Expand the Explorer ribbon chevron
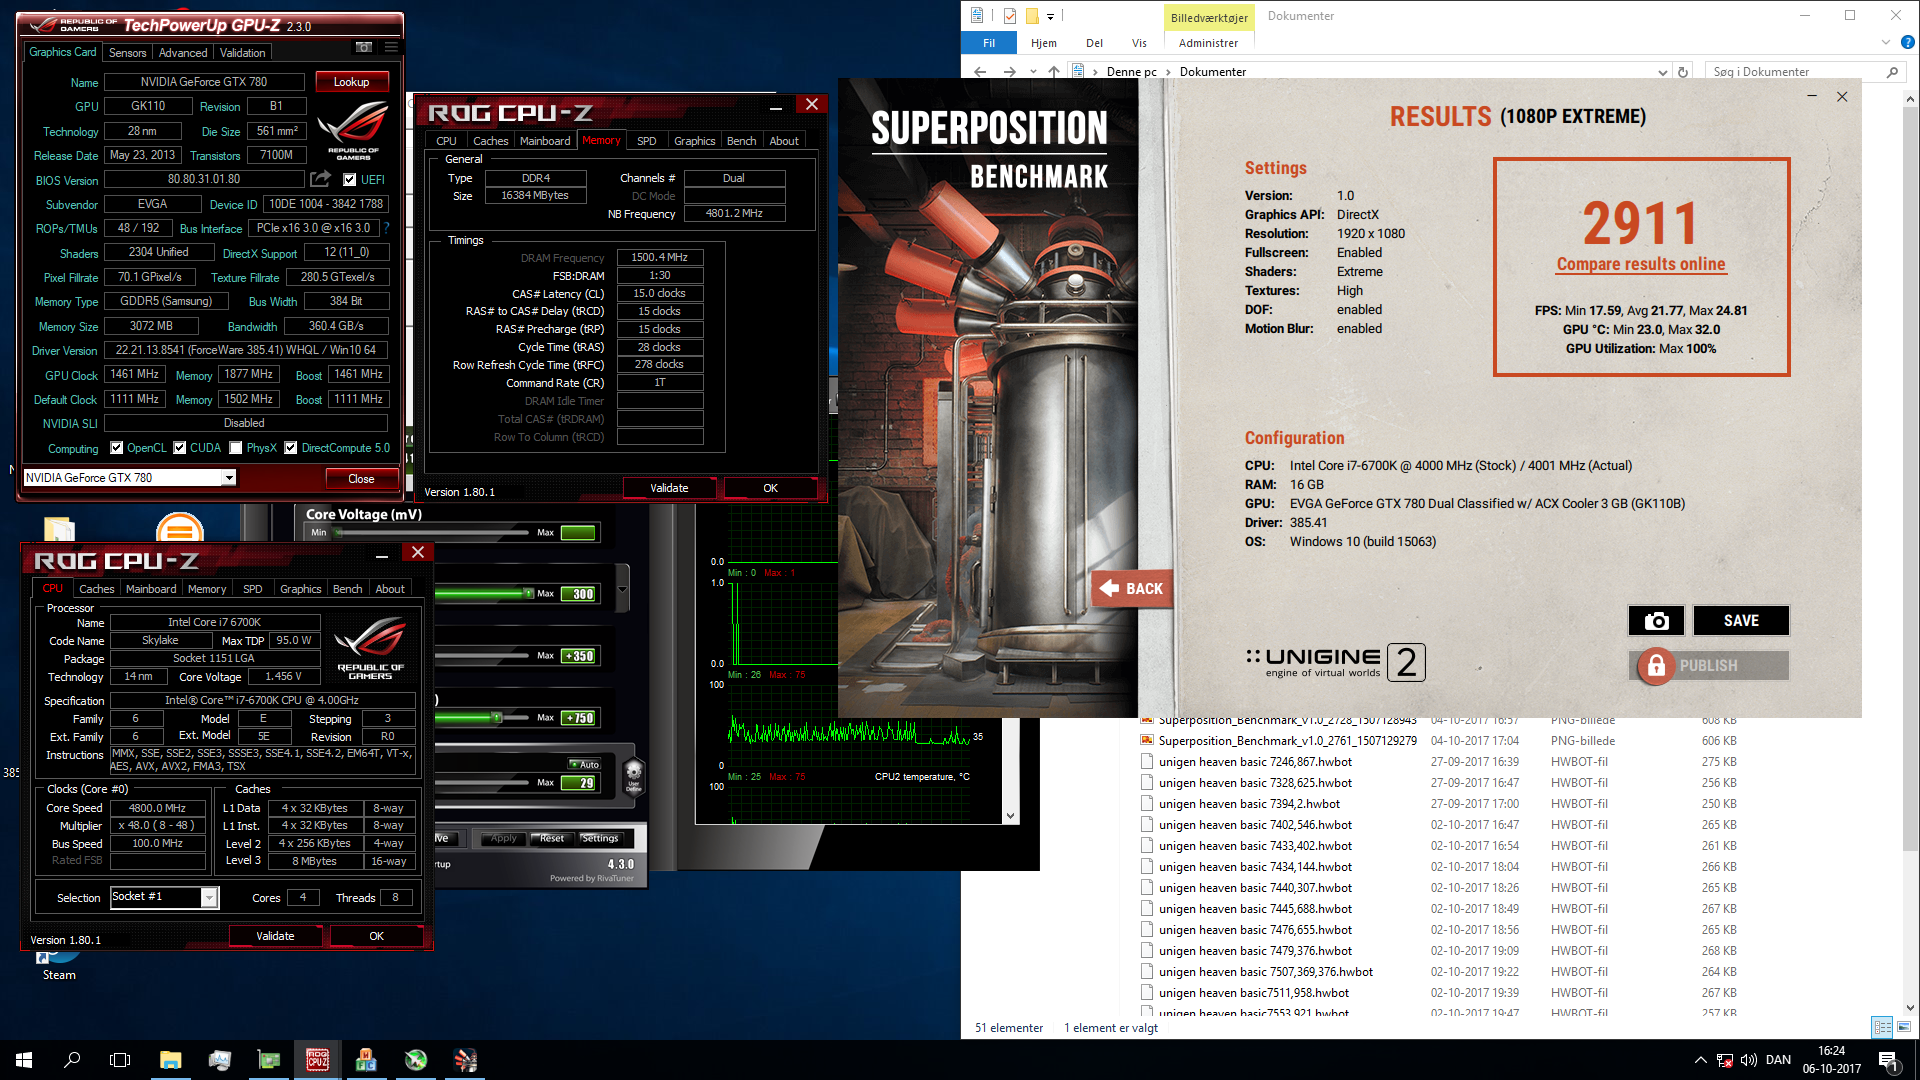The image size is (1920, 1080). click(x=1886, y=43)
